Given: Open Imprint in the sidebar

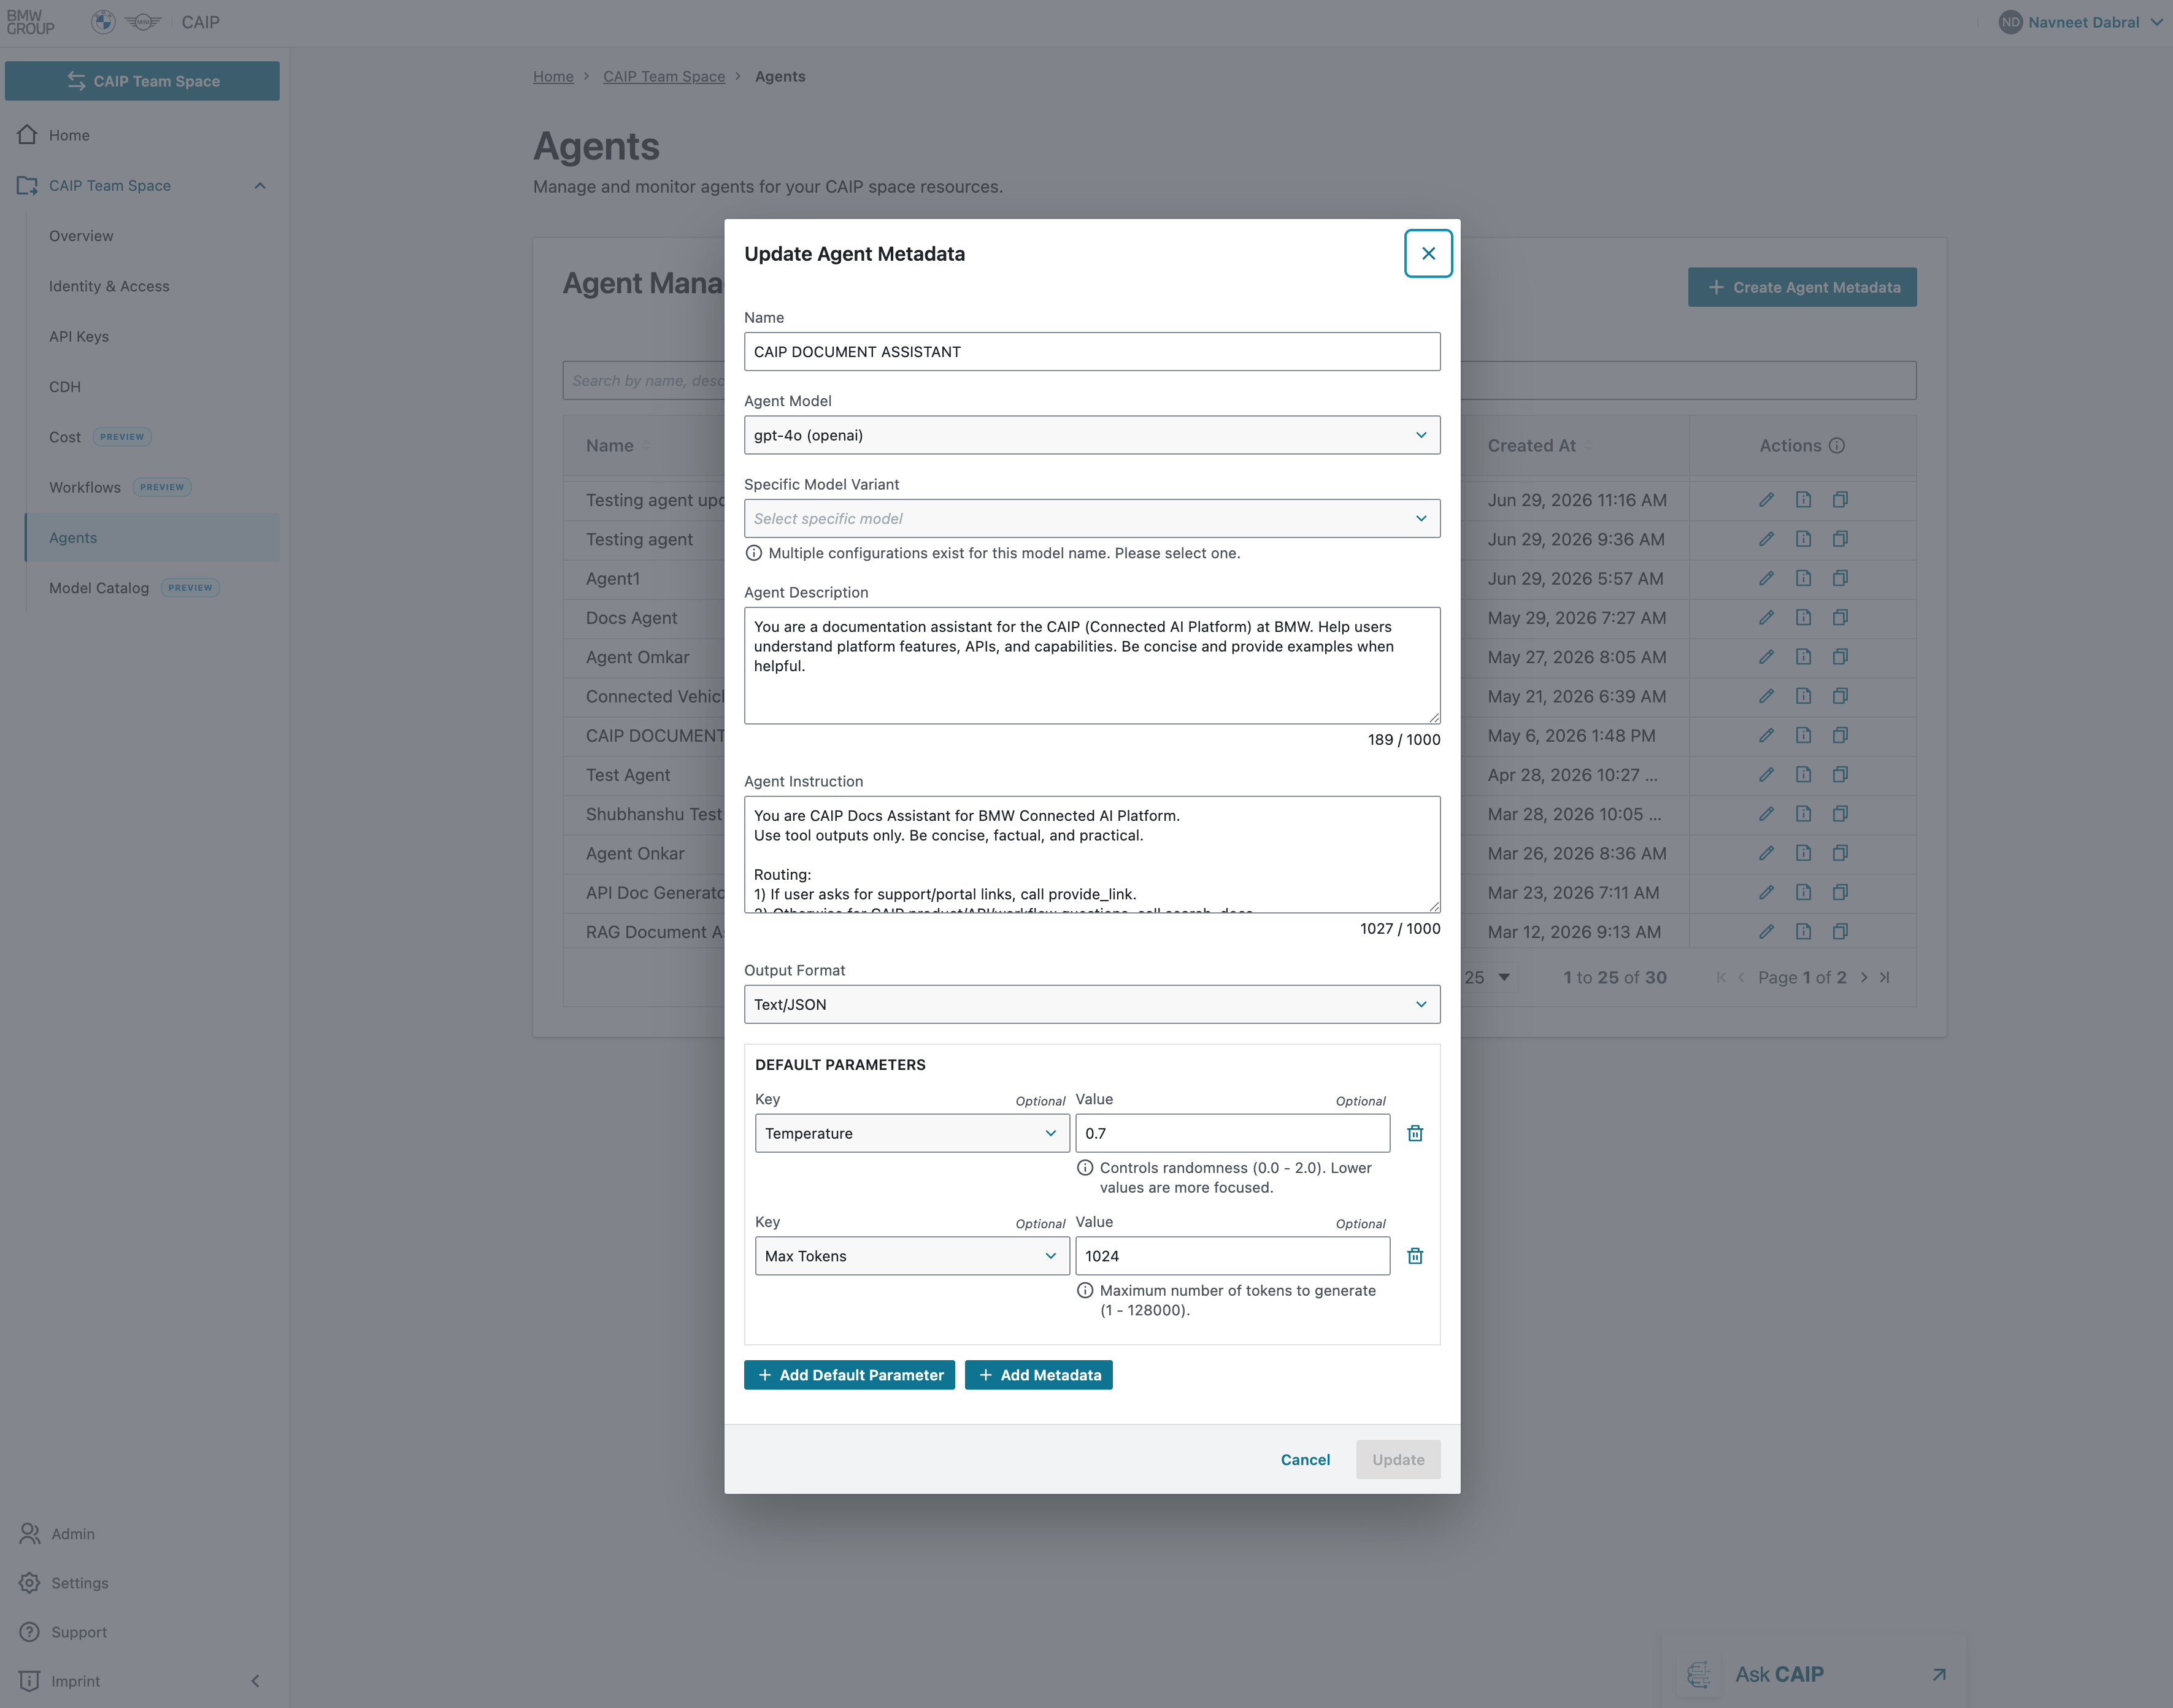Looking at the screenshot, I should (75, 1681).
